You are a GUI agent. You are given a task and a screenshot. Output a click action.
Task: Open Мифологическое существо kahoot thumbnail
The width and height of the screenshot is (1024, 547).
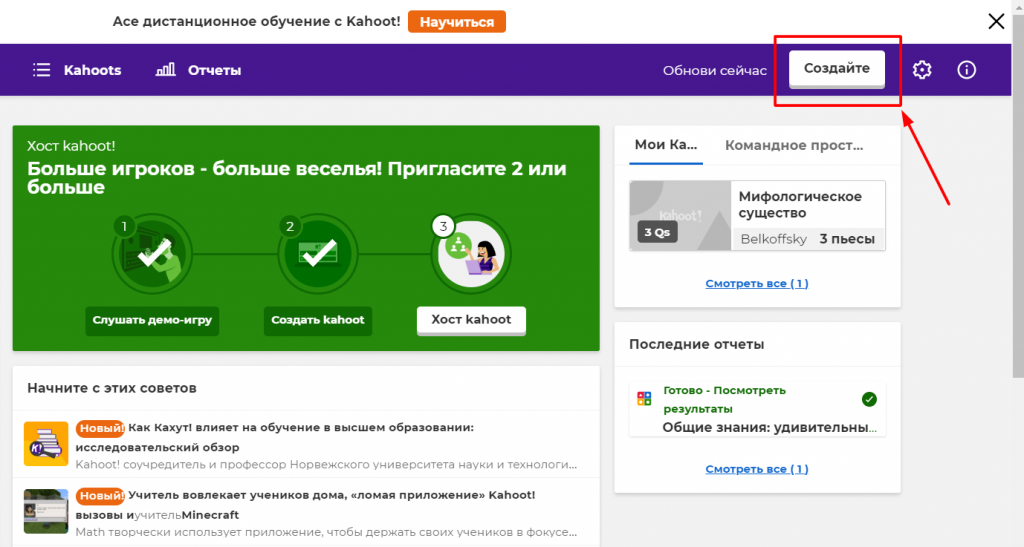tap(680, 216)
